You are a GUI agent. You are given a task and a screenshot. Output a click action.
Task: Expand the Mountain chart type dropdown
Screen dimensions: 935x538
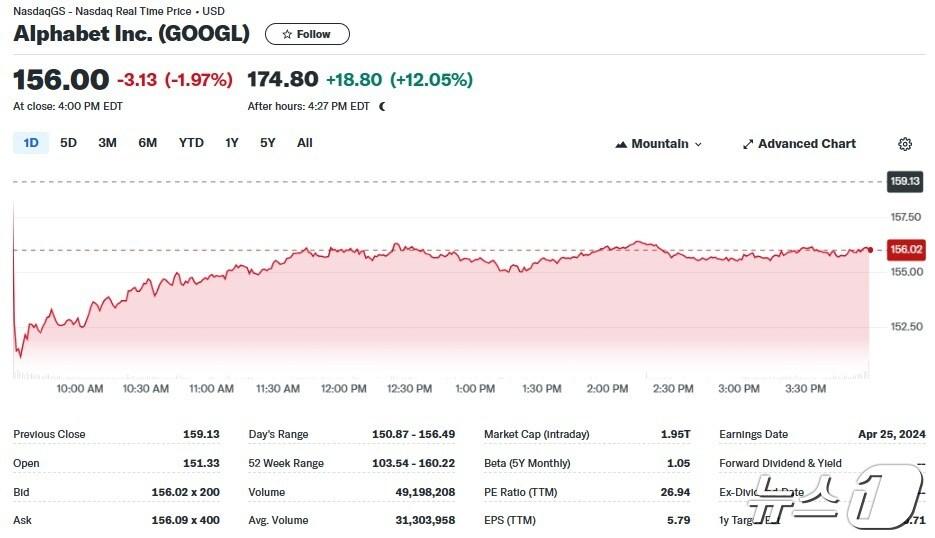pyautogui.click(x=698, y=144)
